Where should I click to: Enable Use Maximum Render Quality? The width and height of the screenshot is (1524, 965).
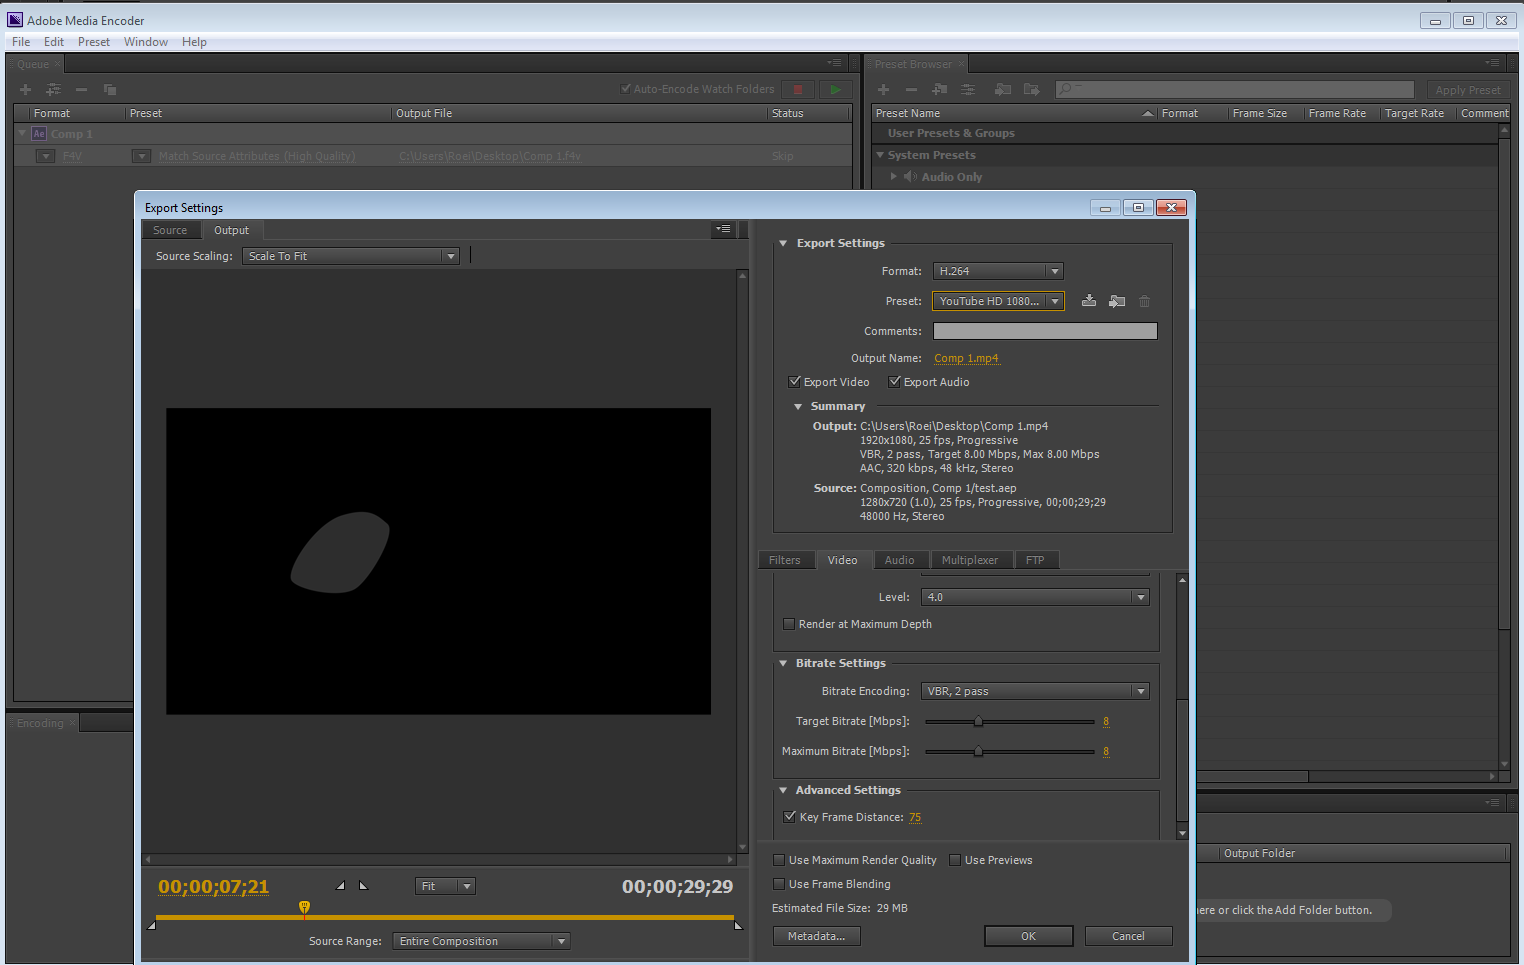coord(779,859)
